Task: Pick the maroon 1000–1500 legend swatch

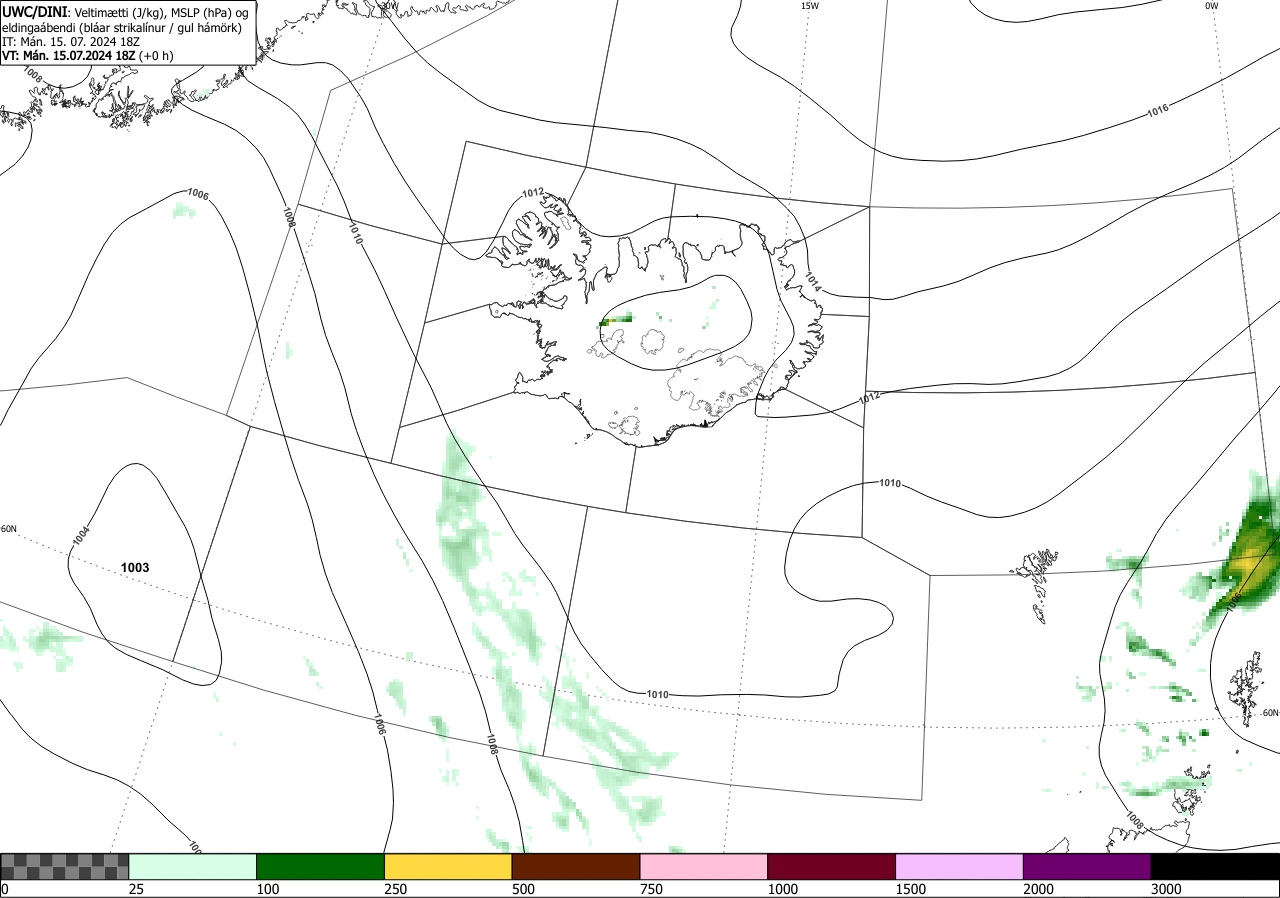Action: pos(832,866)
